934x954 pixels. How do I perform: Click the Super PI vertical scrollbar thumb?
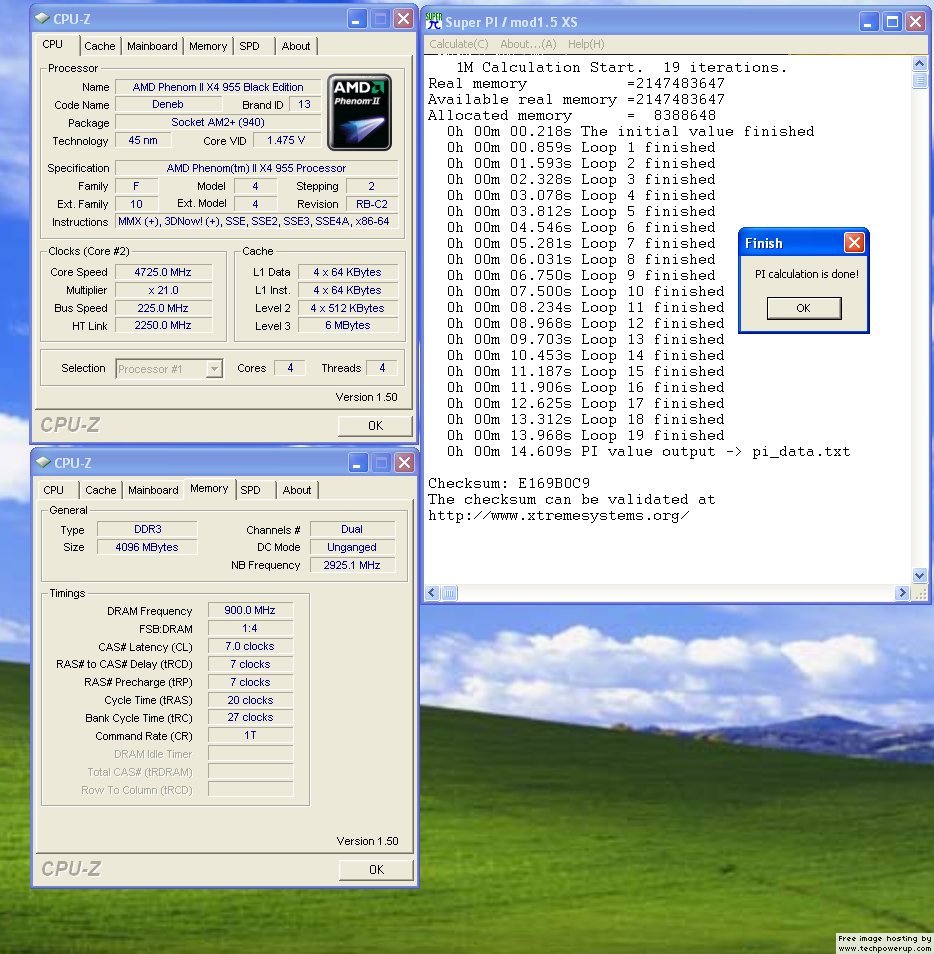coord(919,80)
